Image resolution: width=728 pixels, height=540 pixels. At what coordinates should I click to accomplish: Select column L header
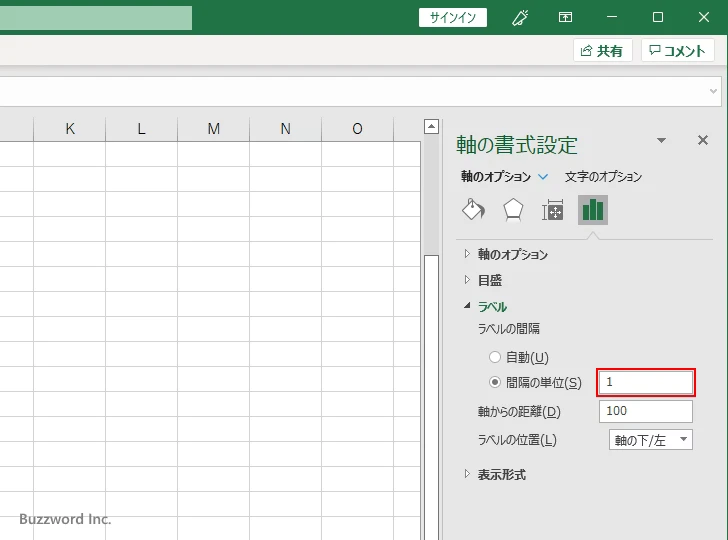142,129
